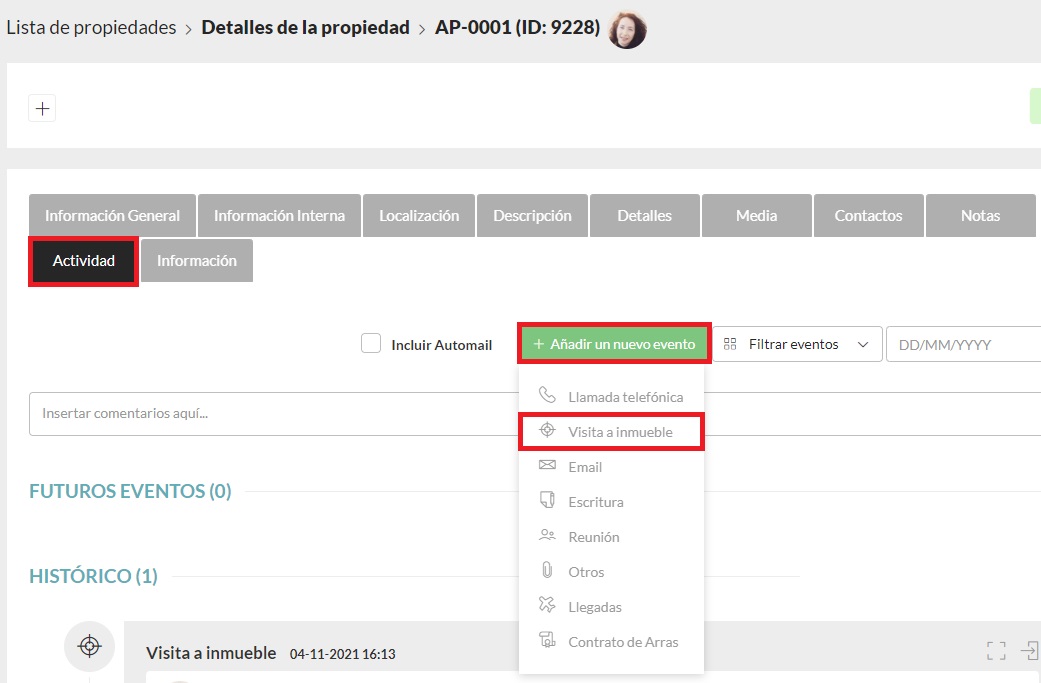Toggle the Incluir Automail checkbox
Image resolution: width=1041 pixels, height=683 pixels.
pos(371,344)
